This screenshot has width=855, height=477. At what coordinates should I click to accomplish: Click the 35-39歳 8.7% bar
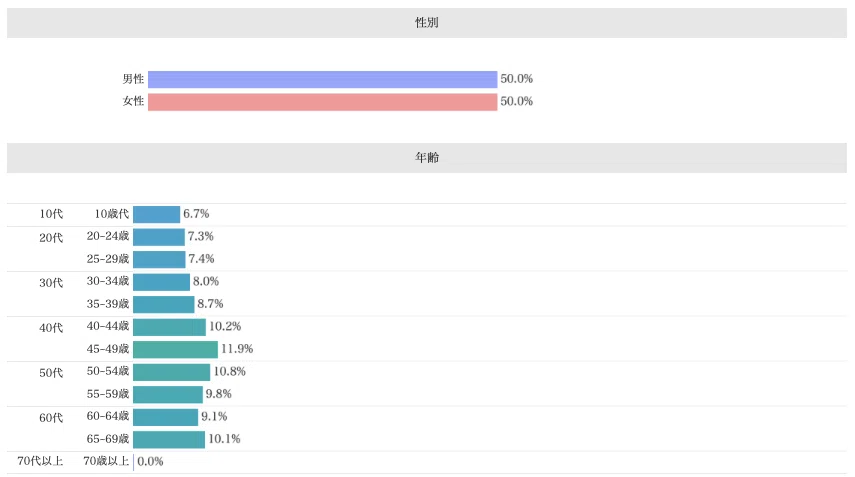tap(164, 304)
